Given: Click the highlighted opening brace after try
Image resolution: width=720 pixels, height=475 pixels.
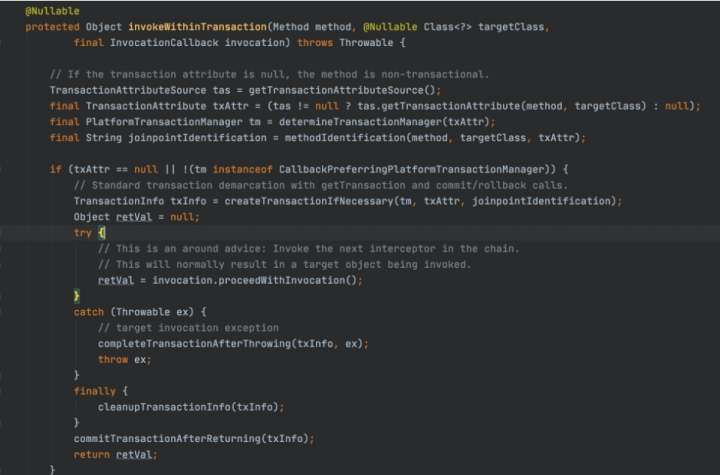Looking at the screenshot, I should (101, 233).
